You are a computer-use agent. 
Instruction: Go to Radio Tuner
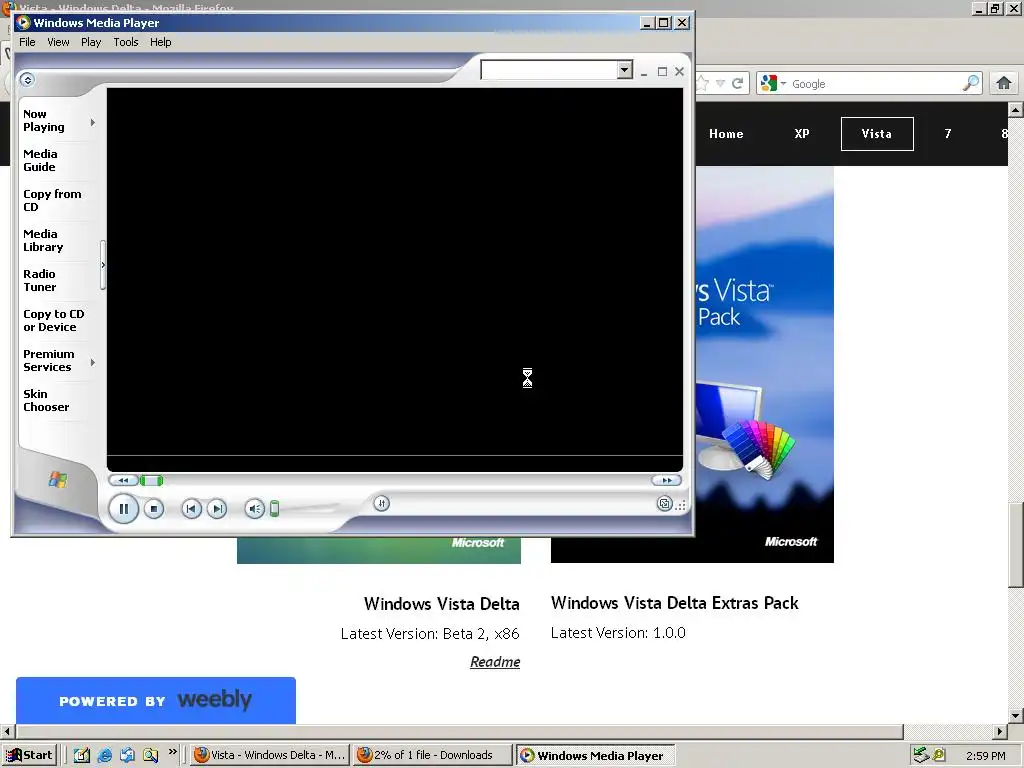(39, 280)
